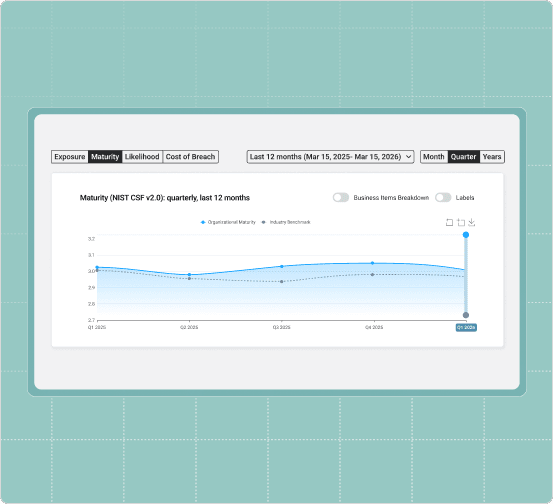Viewport: 553px width, 504px height.
Task: Click the chart title Maturity (NIST CSF v2.0)
Action: coord(165,198)
